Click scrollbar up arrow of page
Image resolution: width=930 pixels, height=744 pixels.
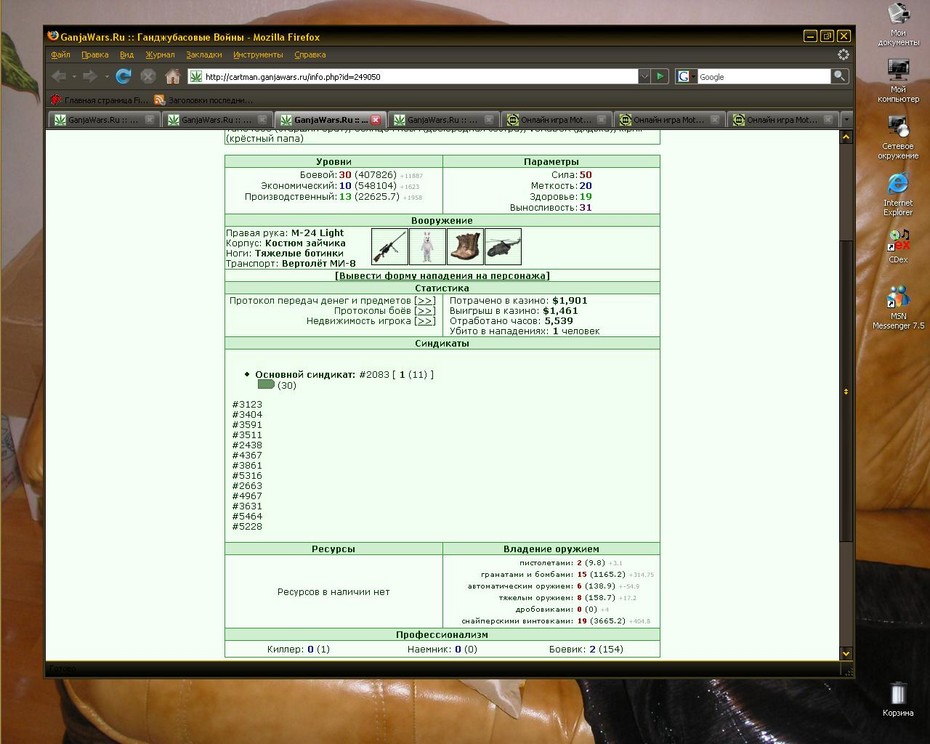tap(846, 138)
